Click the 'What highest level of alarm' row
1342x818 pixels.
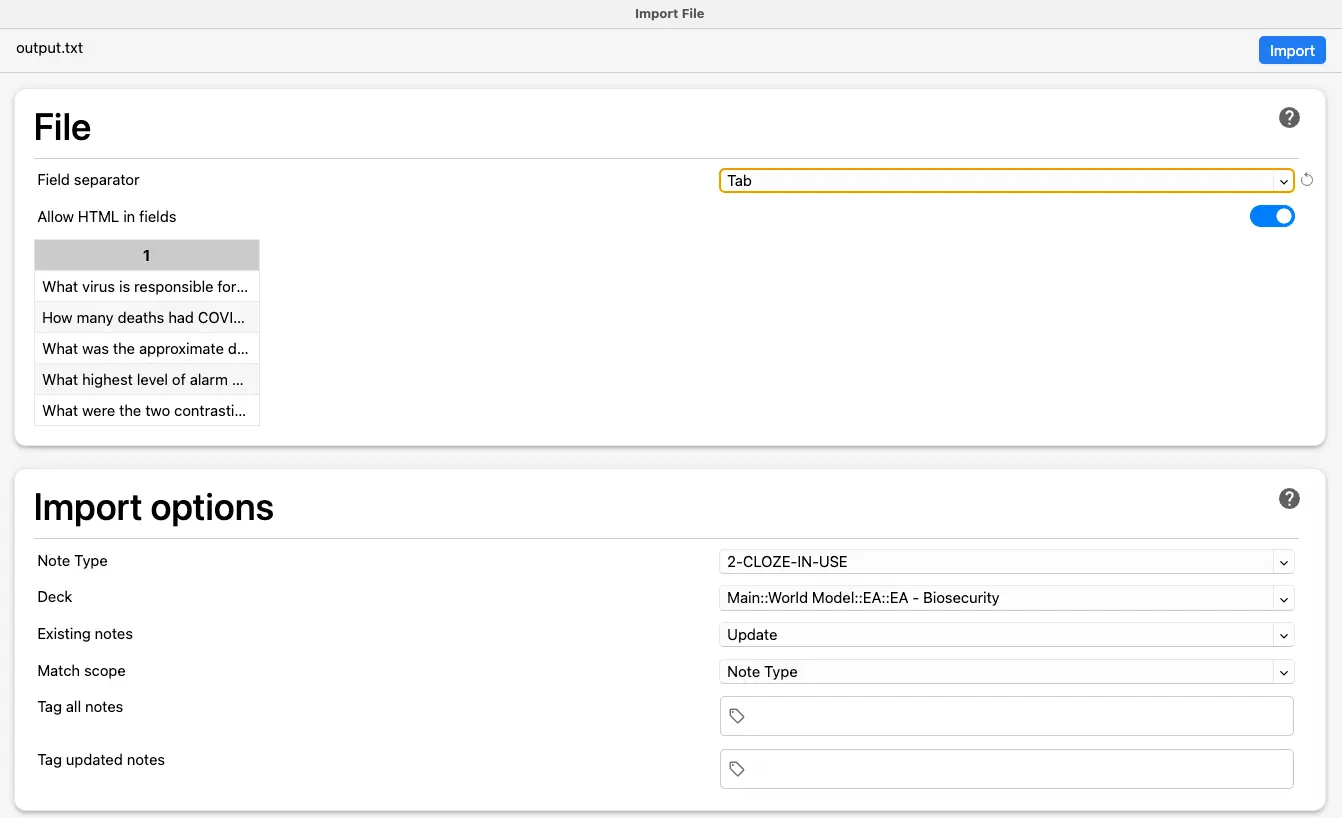point(146,380)
